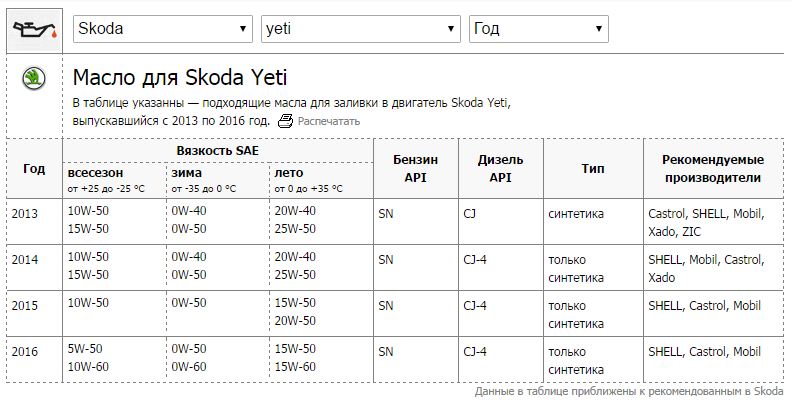This screenshot has height=402, width=792.
Task: Click the Вязкость SAE column header
Action: tap(218, 150)
